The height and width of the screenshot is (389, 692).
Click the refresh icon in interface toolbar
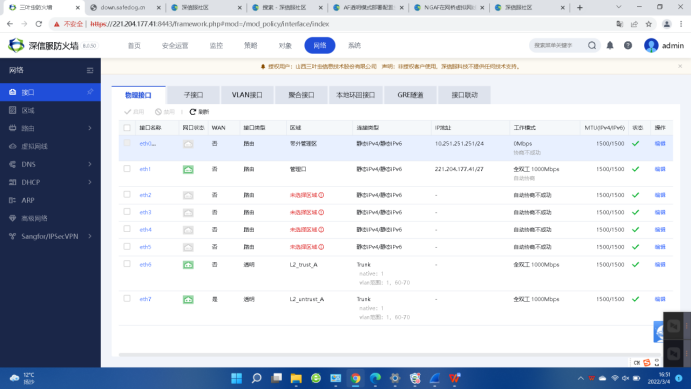tap(192, 112)
